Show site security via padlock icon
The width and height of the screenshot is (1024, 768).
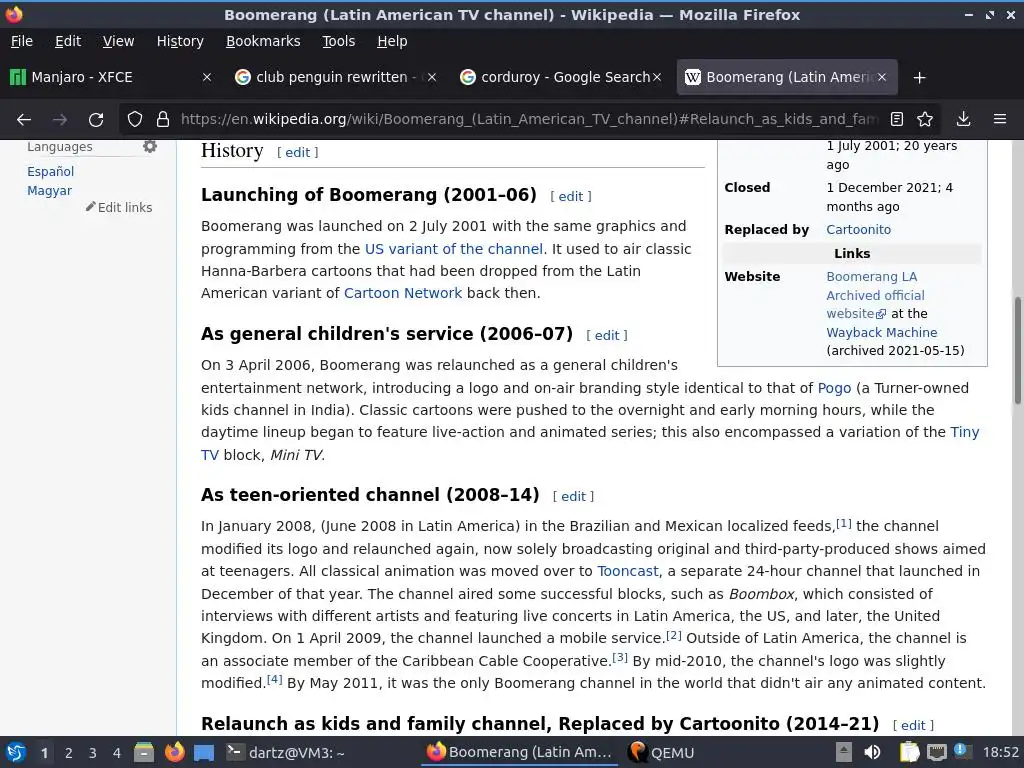163,119
